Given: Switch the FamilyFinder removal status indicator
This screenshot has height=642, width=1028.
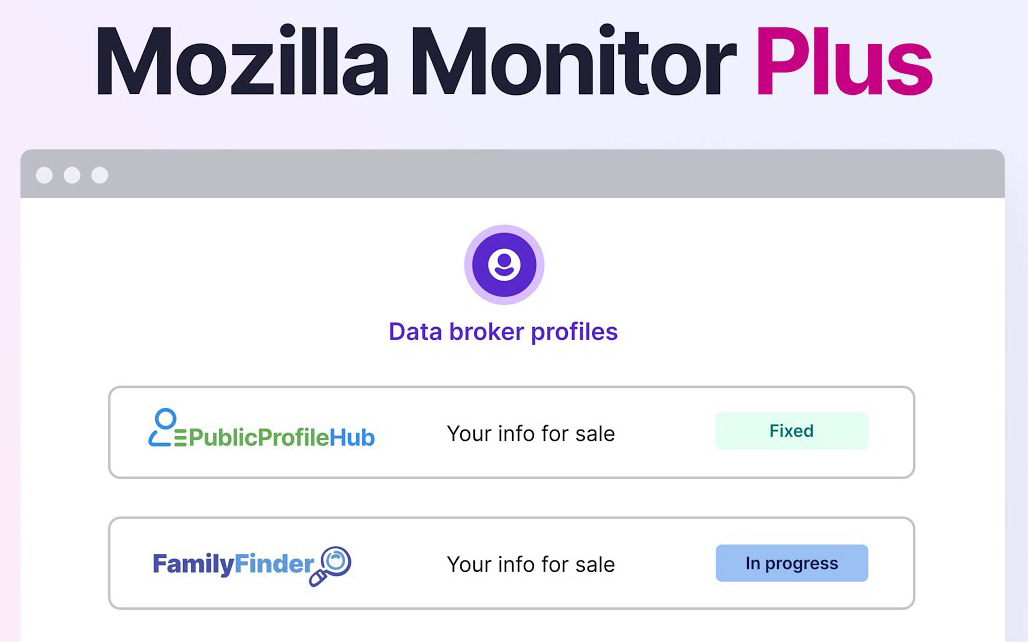Looking at the screenshot, I should tap(791, 563).
